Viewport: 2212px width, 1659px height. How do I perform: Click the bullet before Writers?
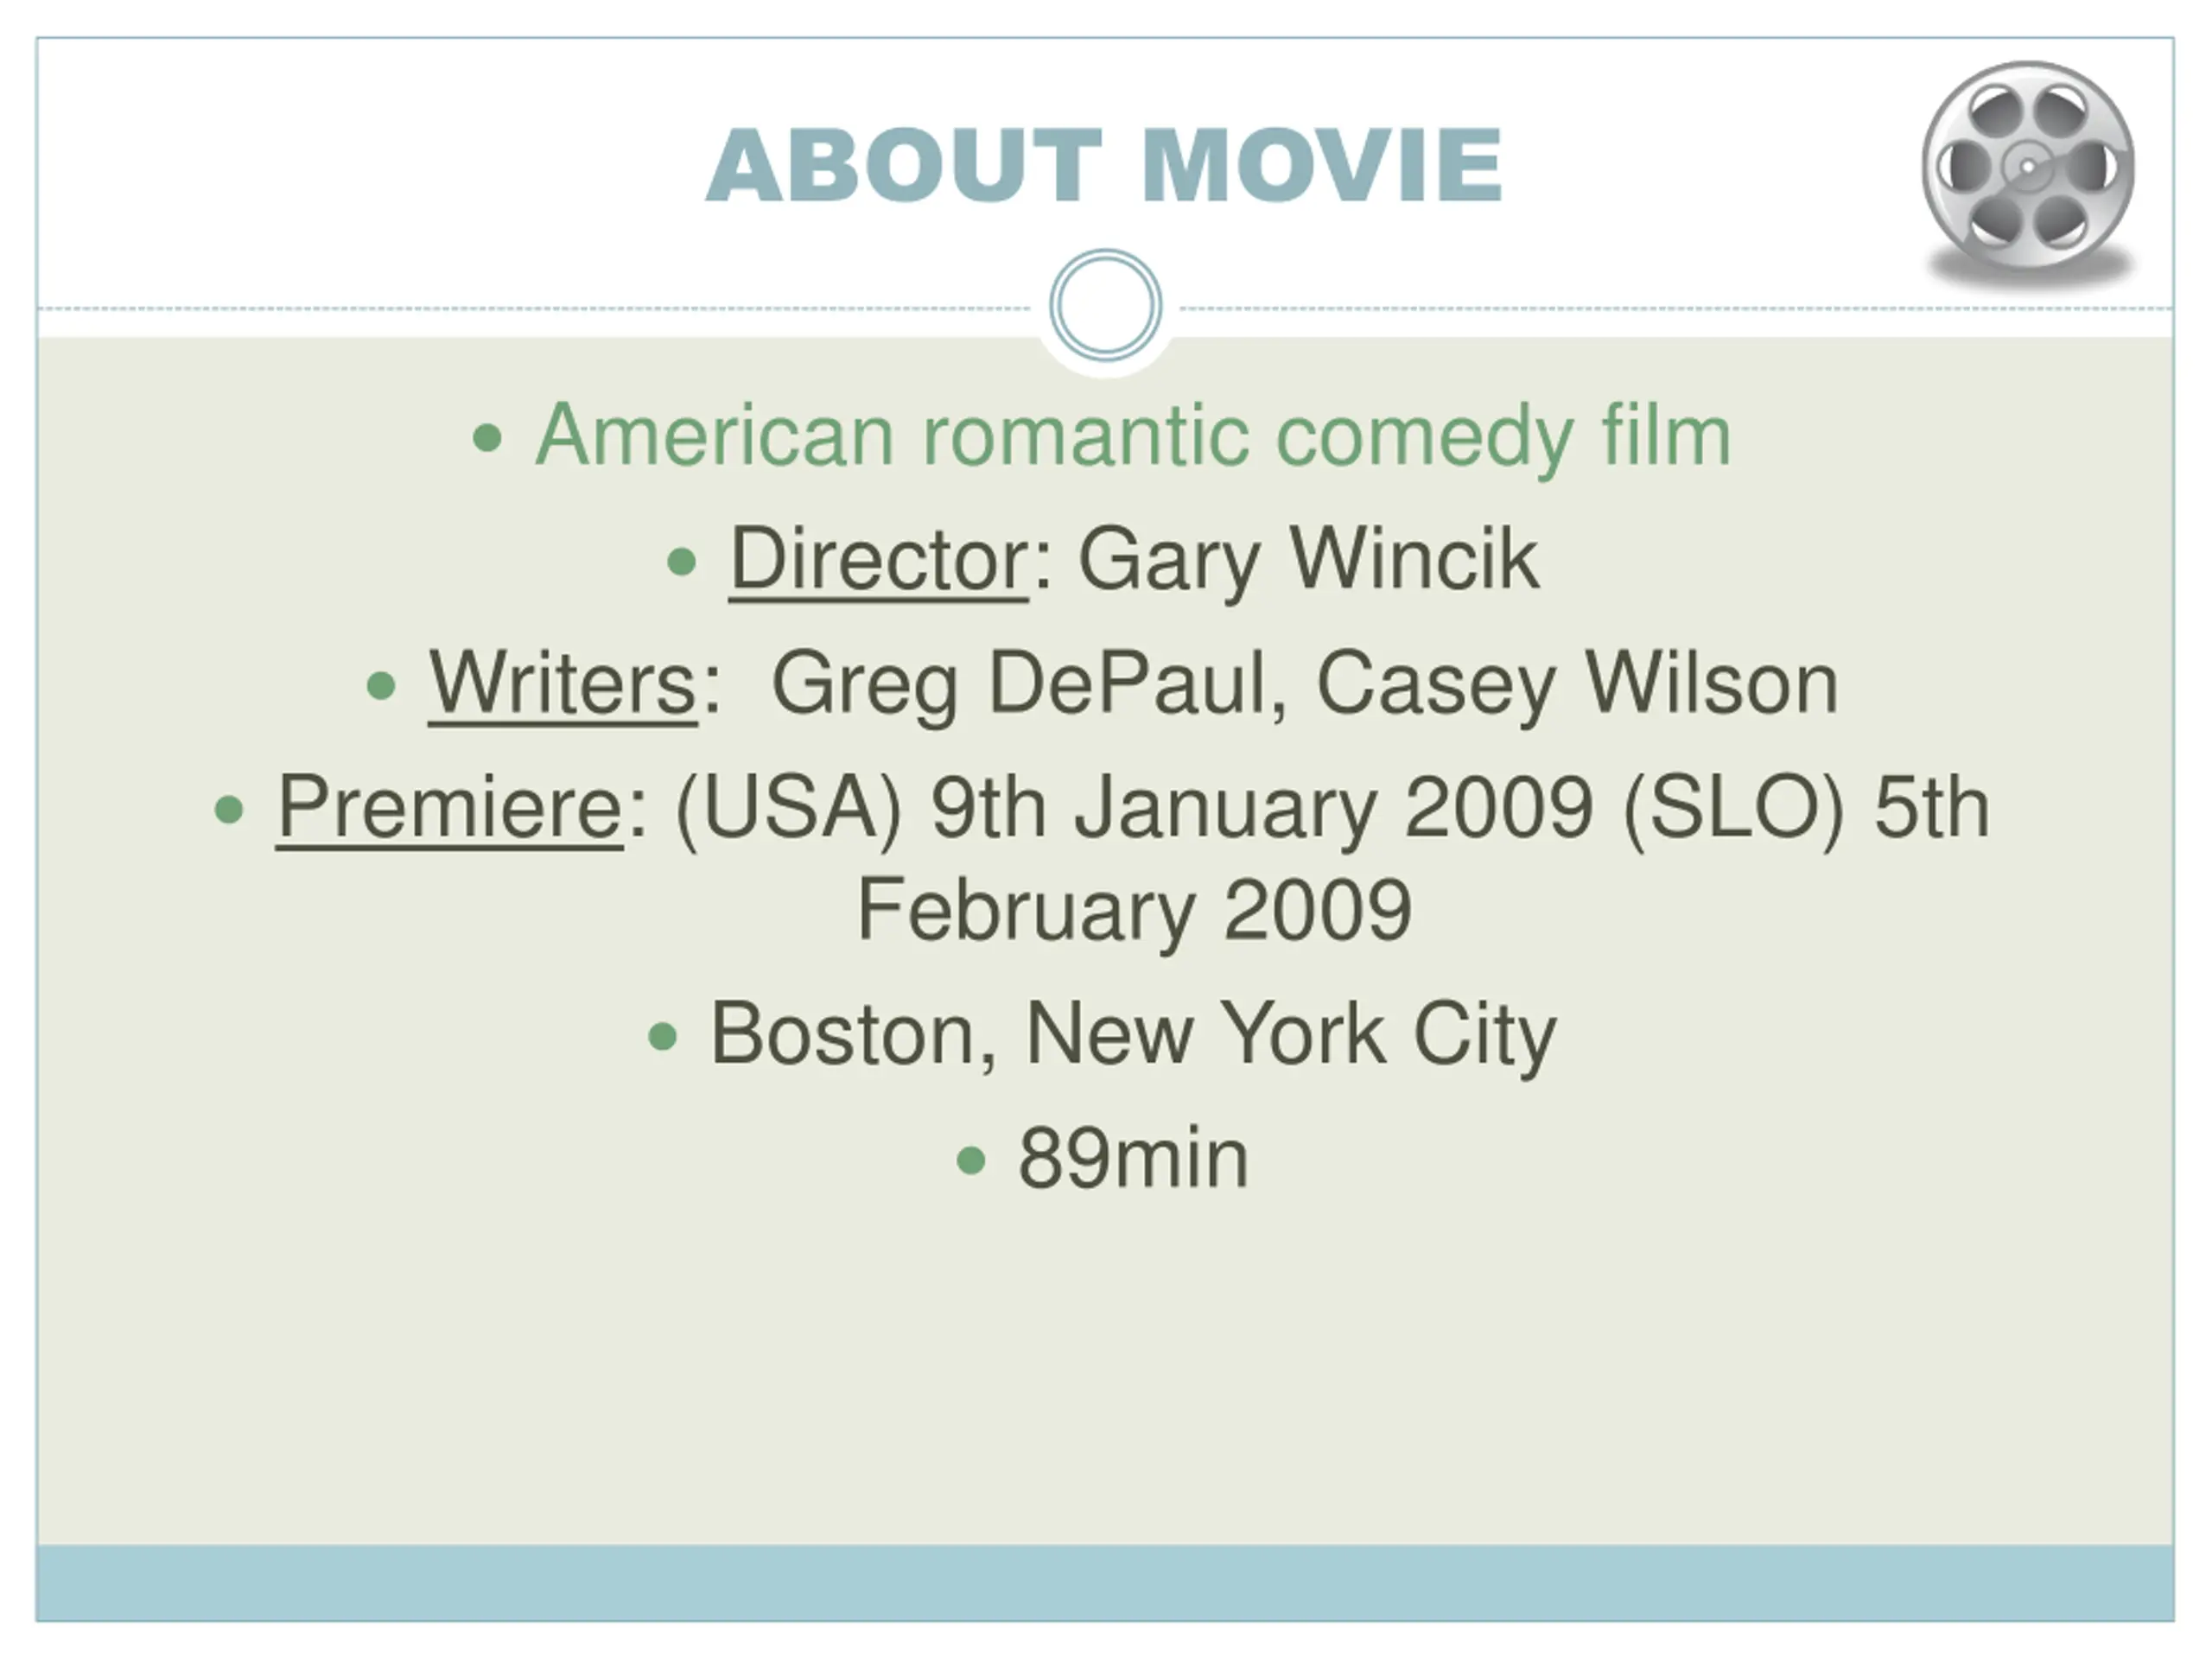pyautogui.click(x=381, y=685)
